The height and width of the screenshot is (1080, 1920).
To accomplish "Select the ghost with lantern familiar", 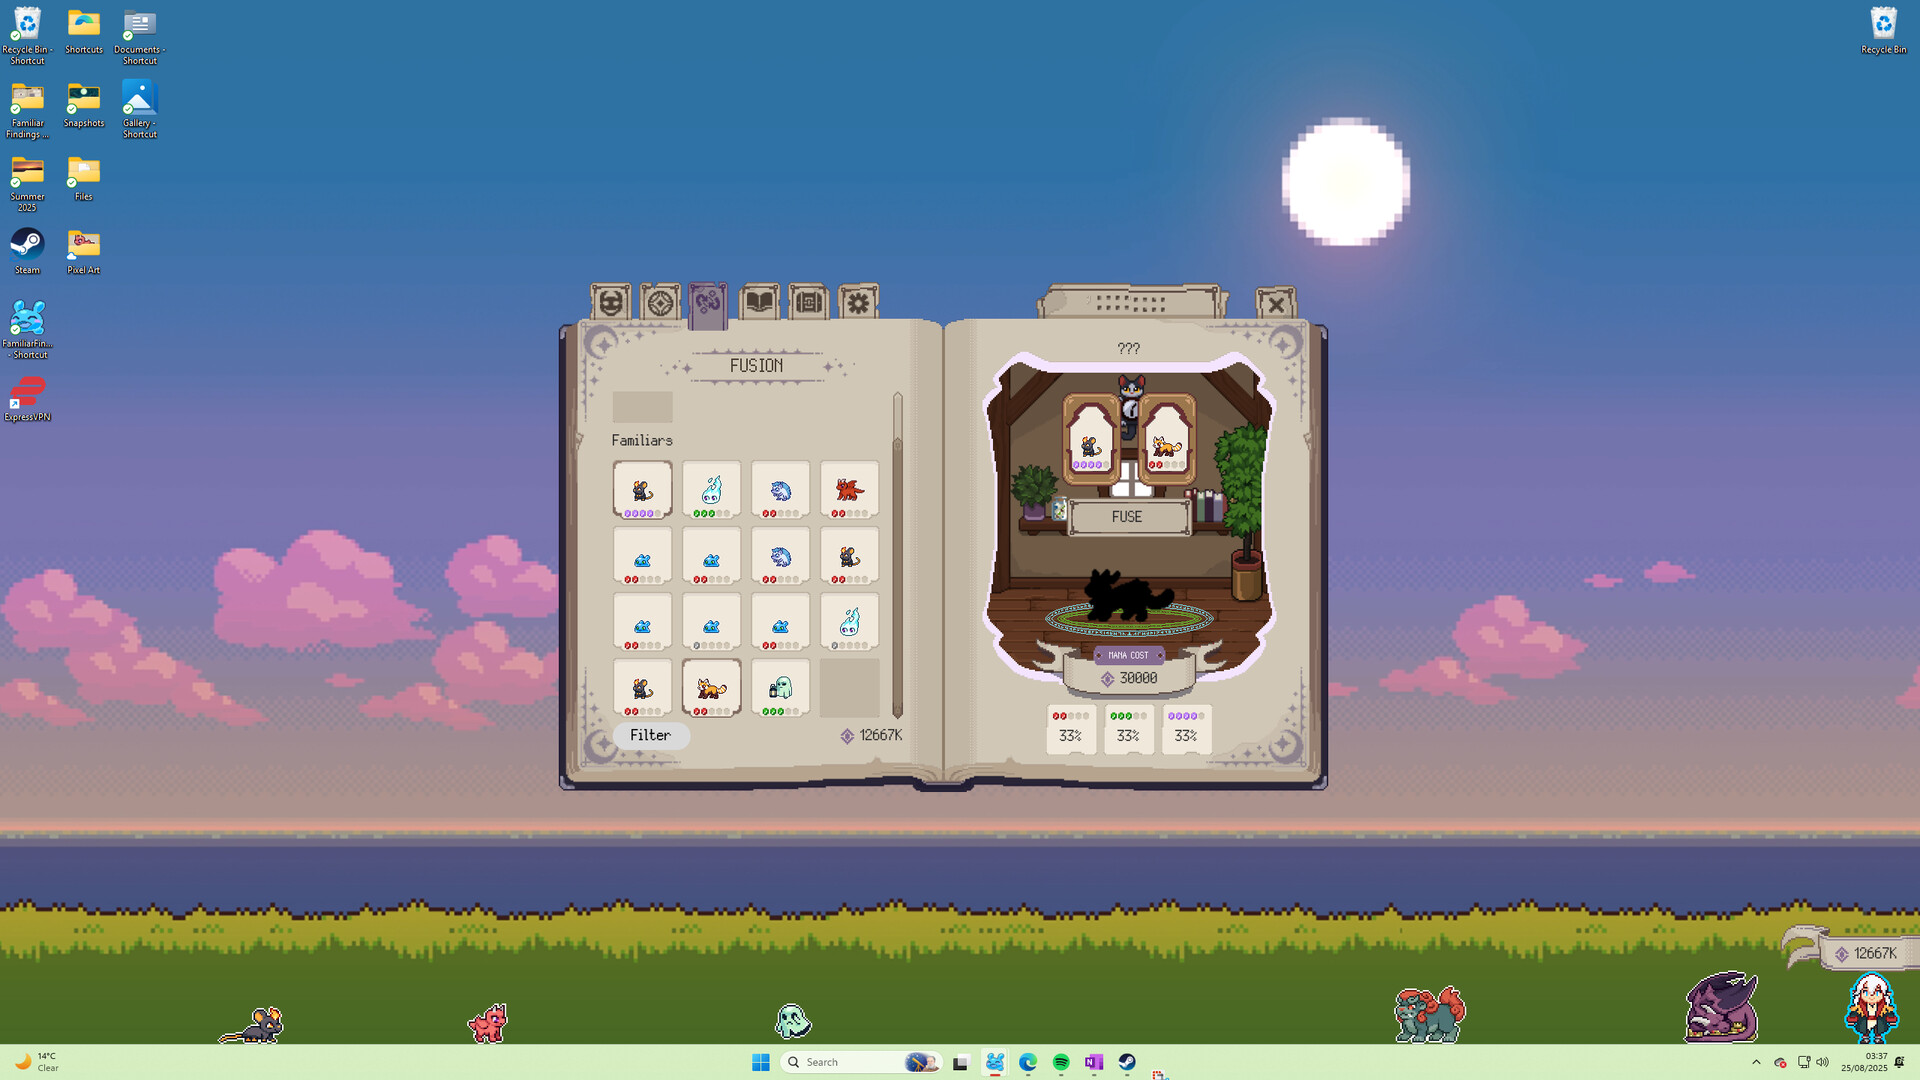I will click(780, 688).
